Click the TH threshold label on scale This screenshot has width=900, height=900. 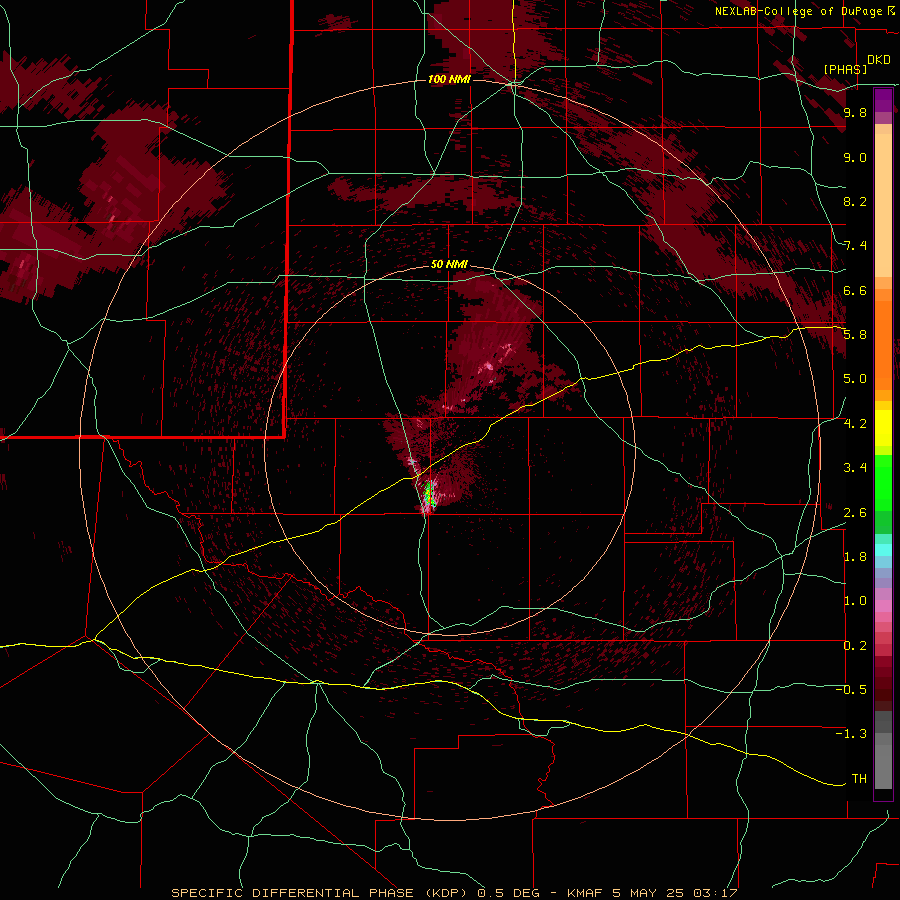859,779
